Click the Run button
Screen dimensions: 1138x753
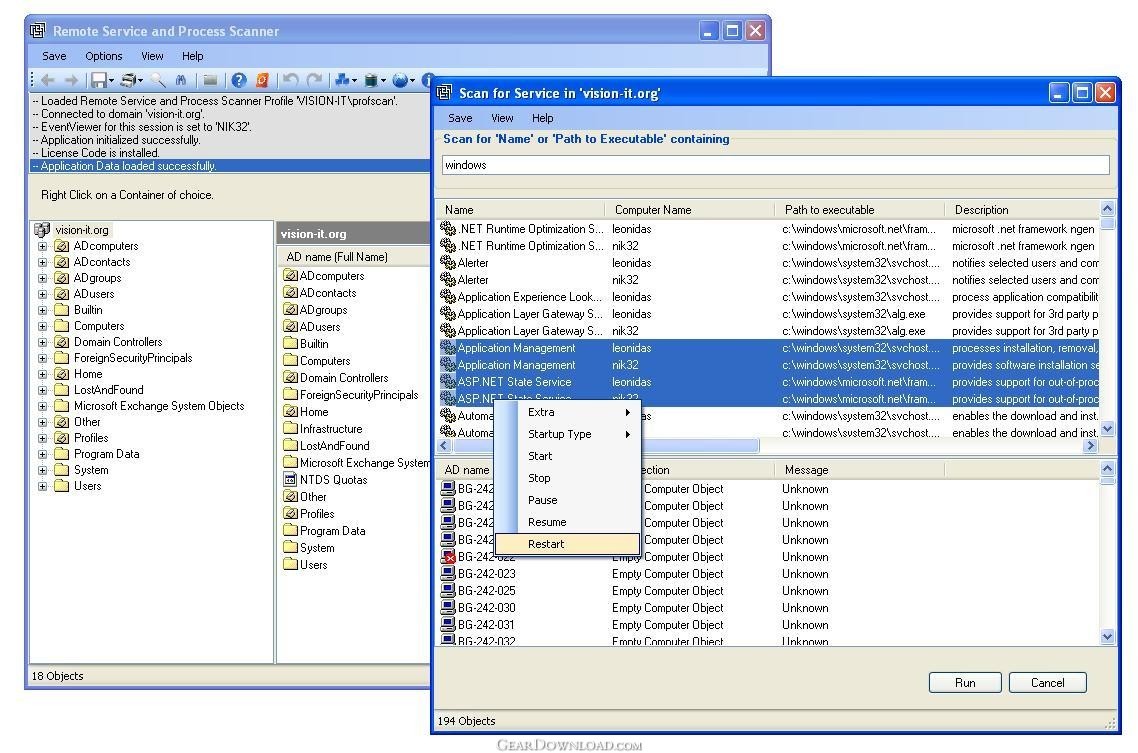[965, 683]
